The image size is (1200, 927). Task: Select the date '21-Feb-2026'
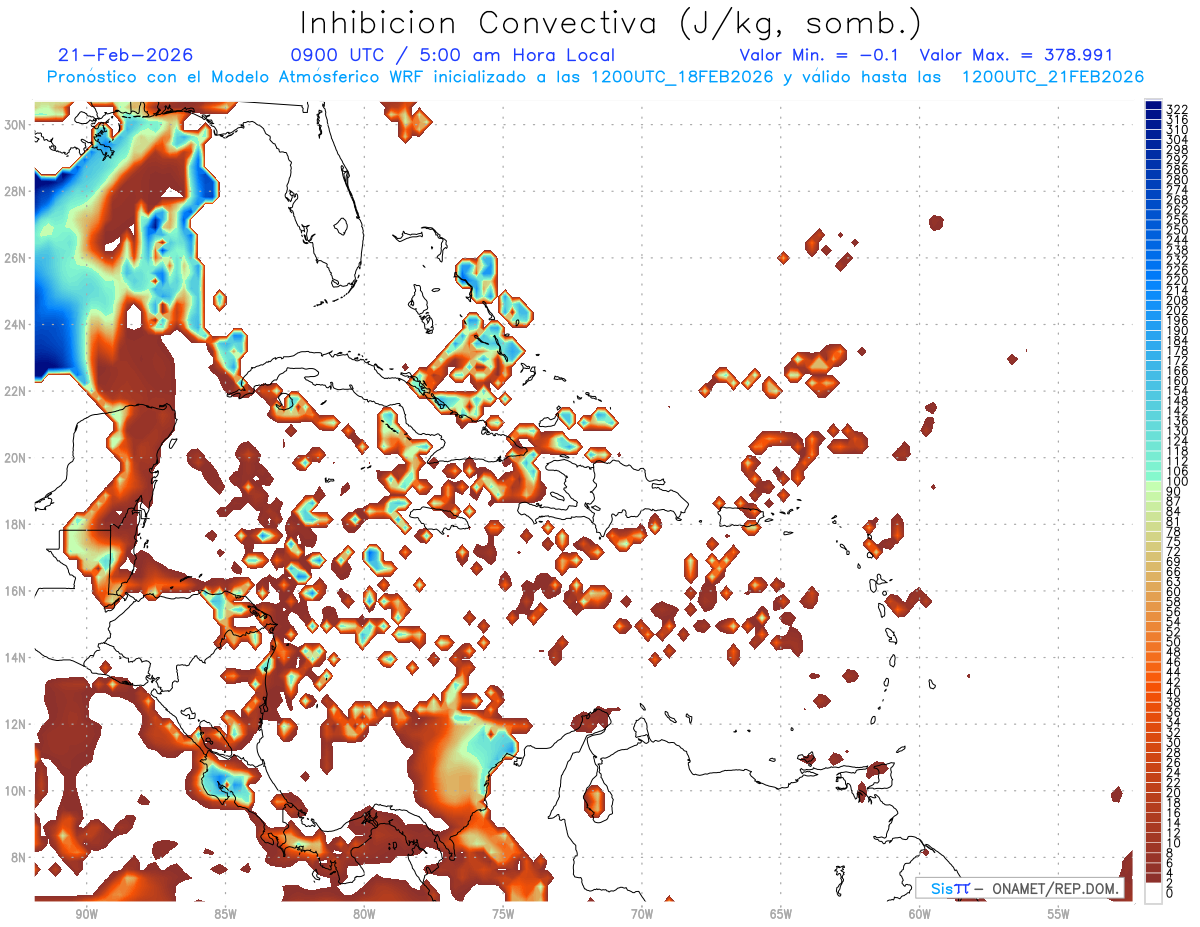(126, 55)
